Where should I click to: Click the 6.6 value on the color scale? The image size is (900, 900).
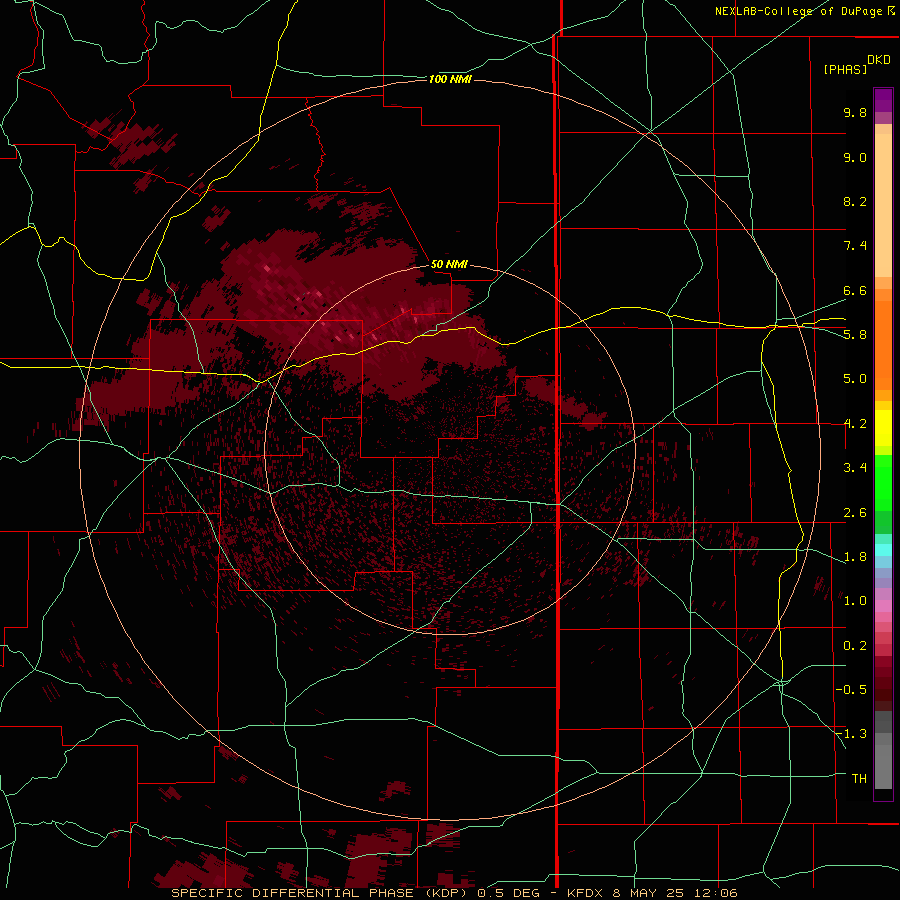pyautogui.click(x=855, y=290)
